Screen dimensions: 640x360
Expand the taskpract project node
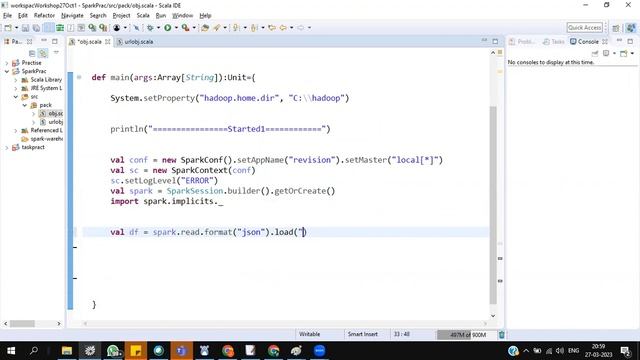click(7, 147)
